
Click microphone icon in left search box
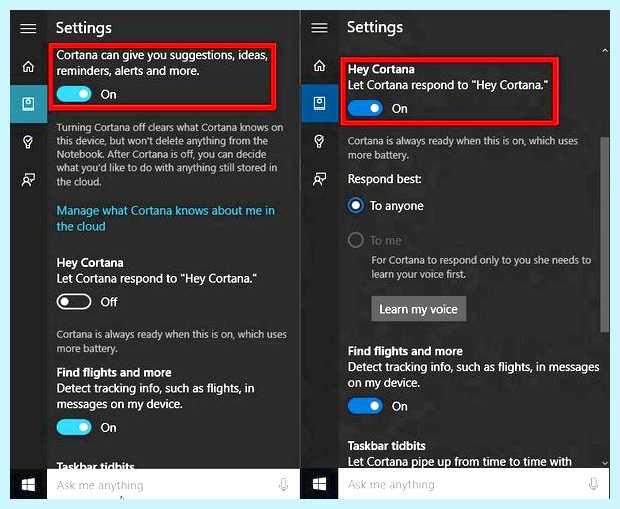point(283,484)
